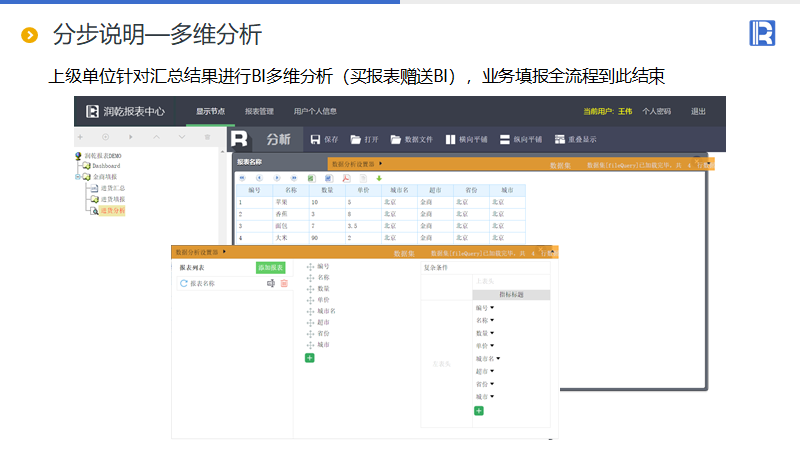
Task: Select 润乾报表DEMO root node
Action: pos(103,156)
